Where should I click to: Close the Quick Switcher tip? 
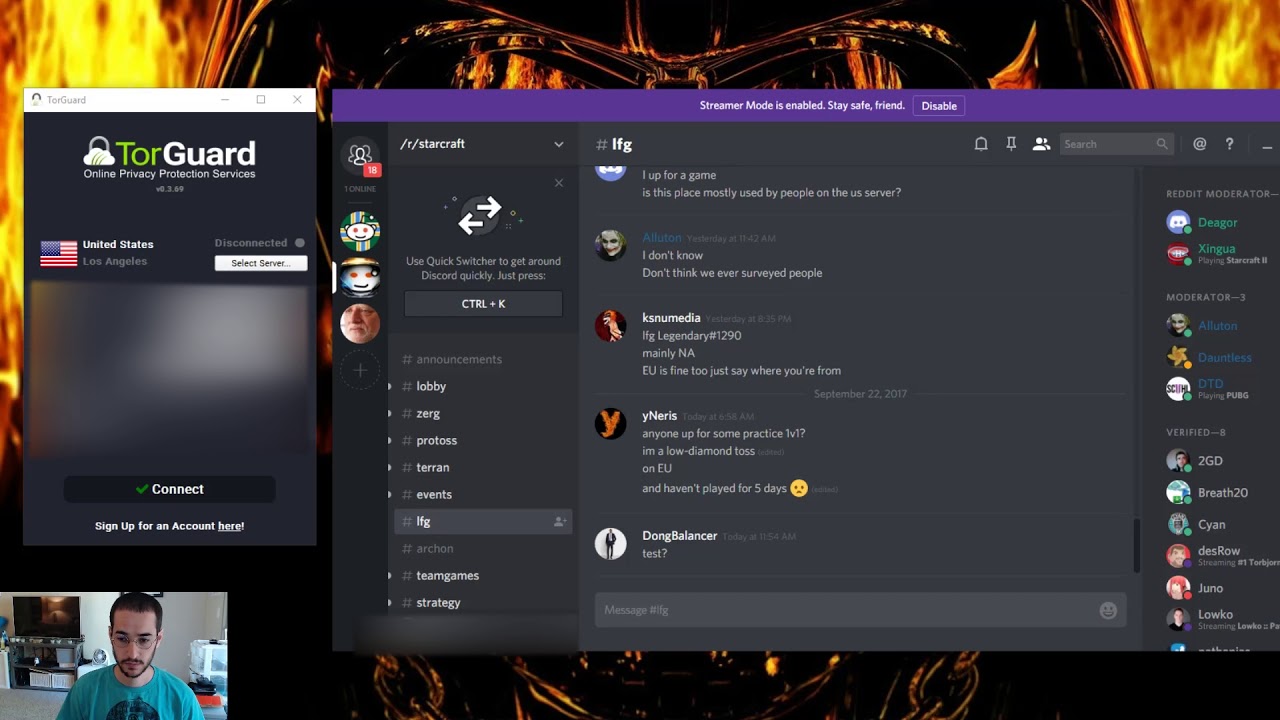559,183
